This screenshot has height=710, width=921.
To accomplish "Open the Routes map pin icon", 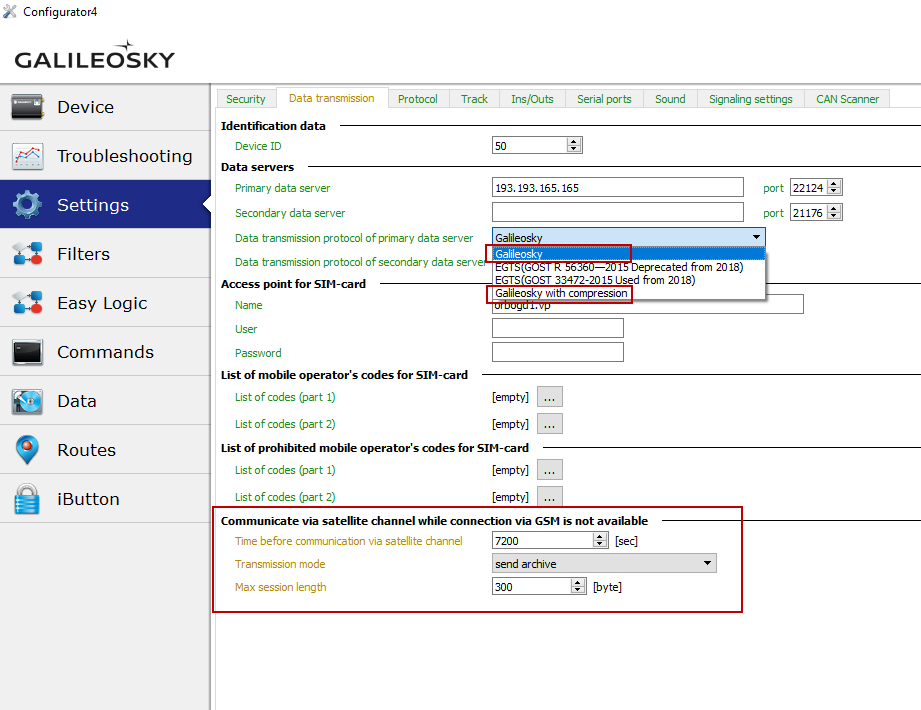I will [x=28, y=450].
